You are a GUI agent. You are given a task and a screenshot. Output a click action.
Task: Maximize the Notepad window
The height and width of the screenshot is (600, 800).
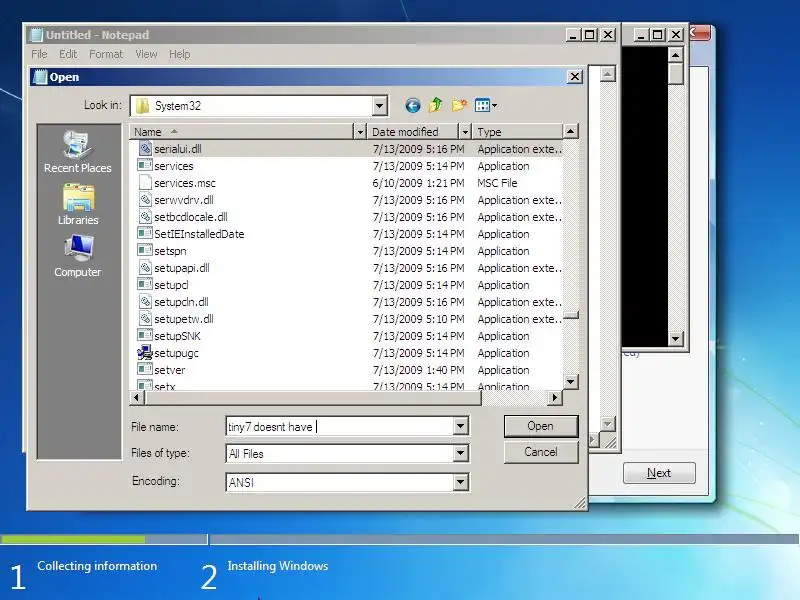(x=590, y=35)
